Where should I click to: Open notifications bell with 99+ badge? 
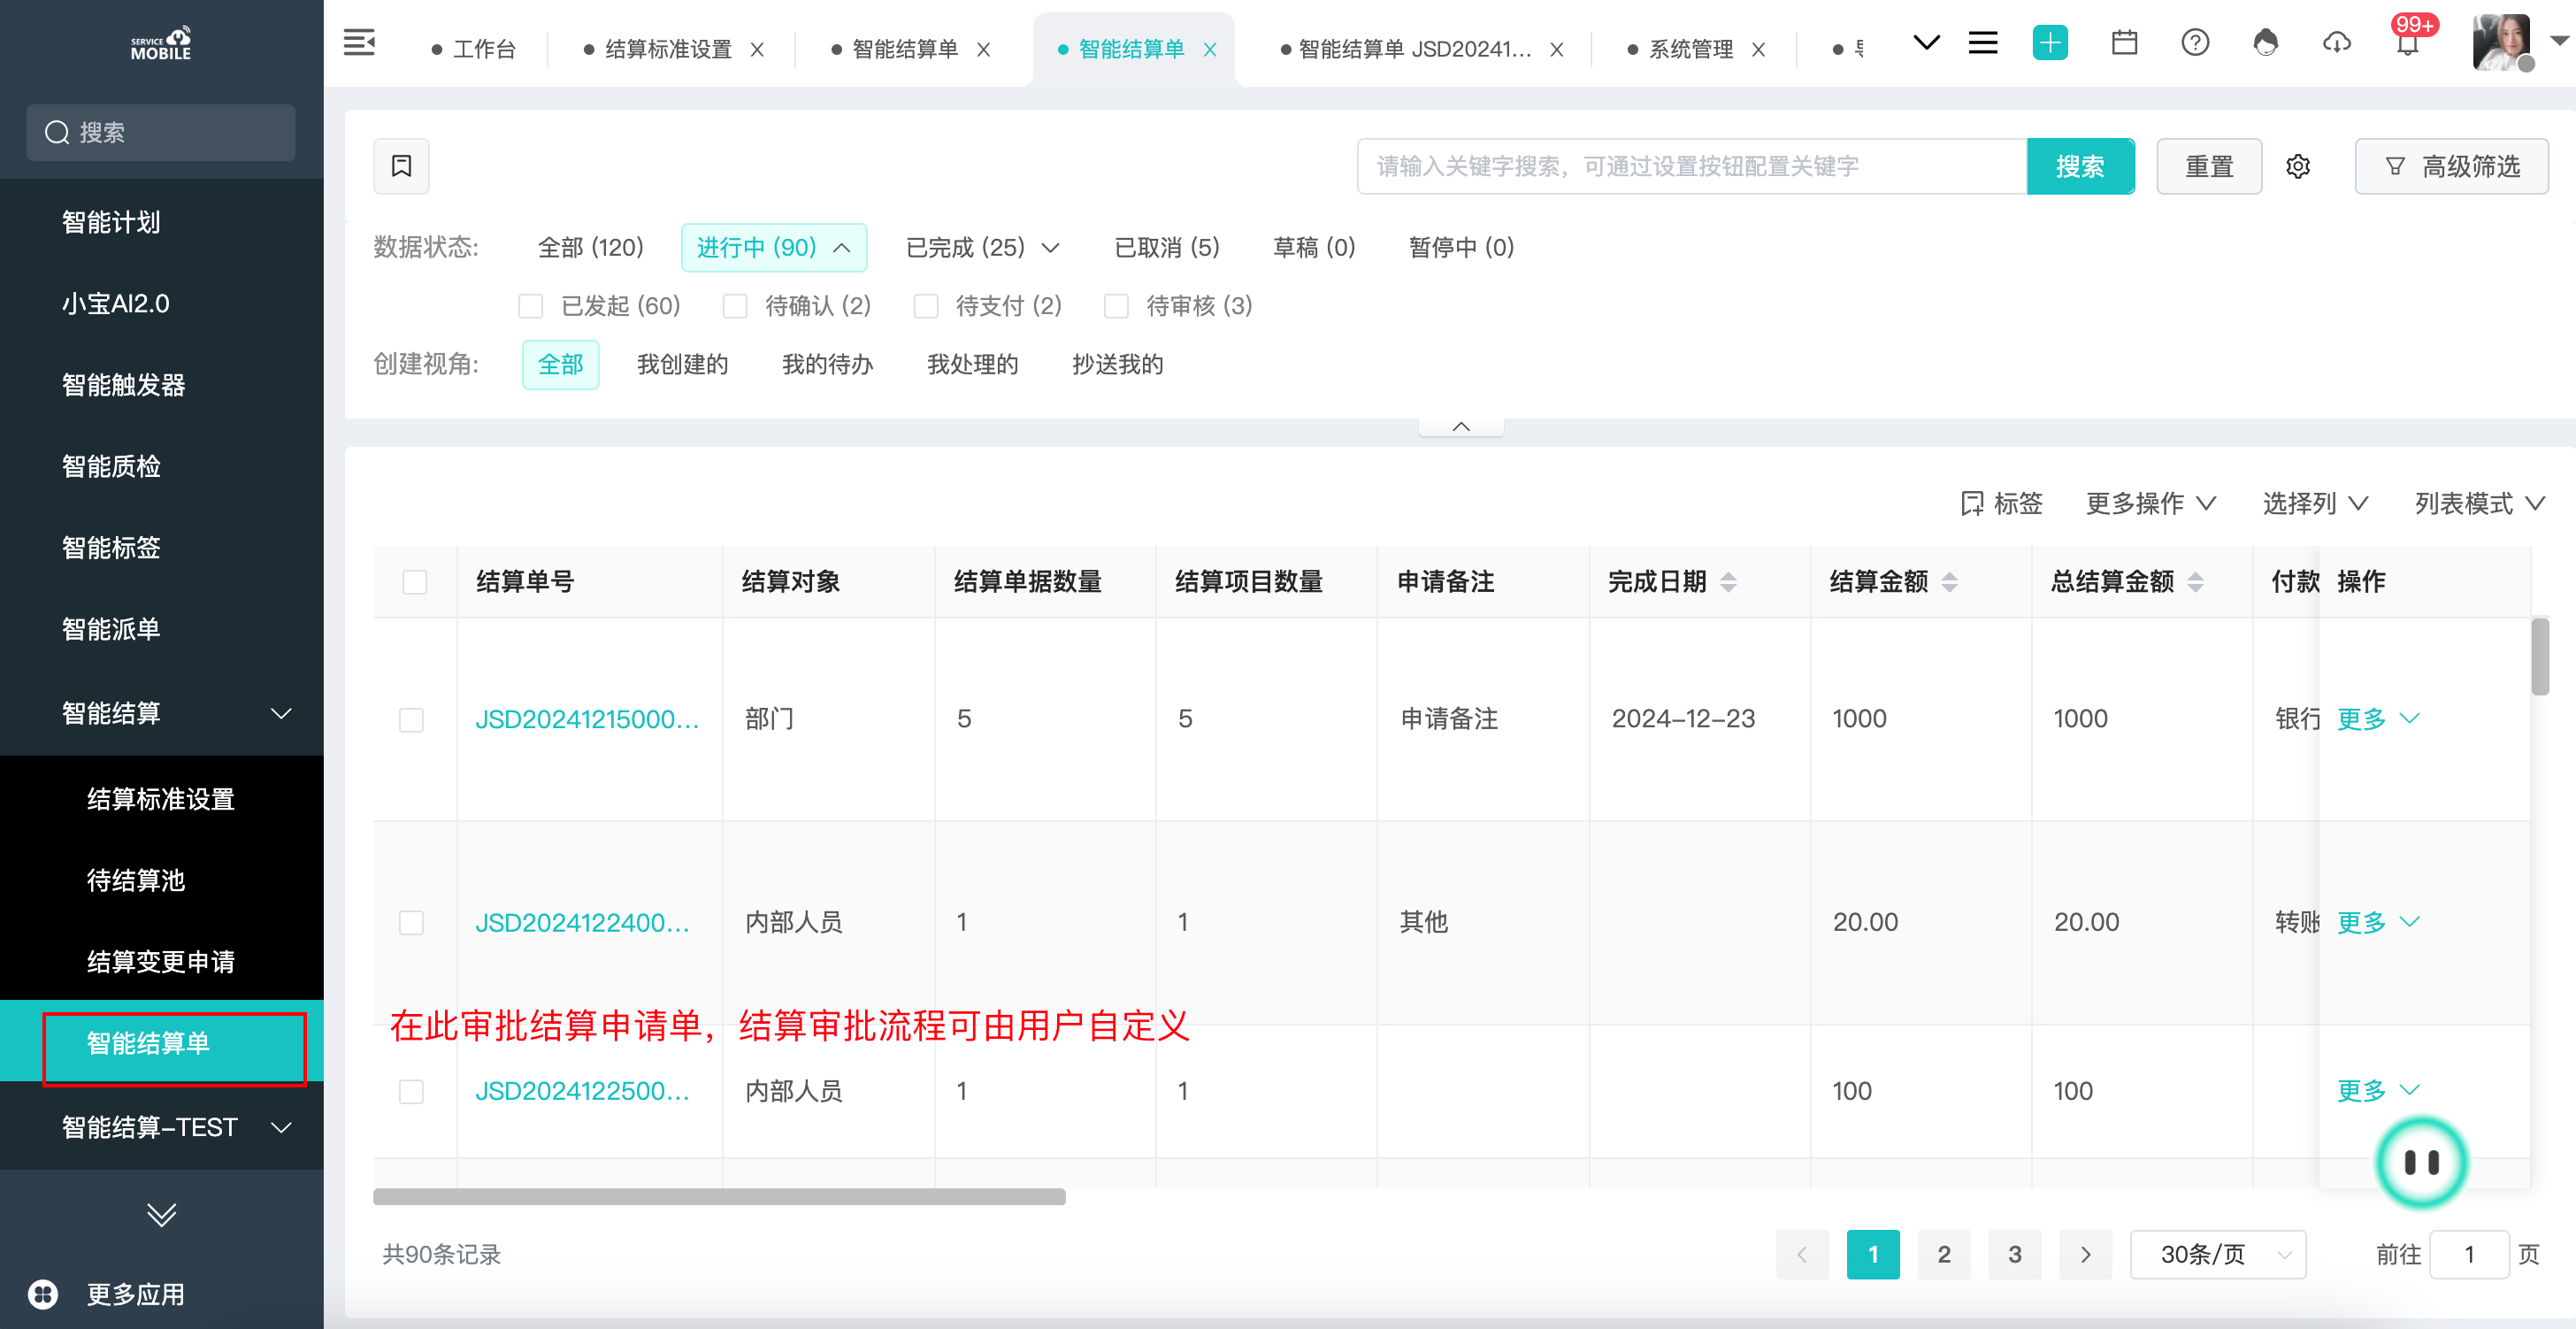pos(2408,40)
